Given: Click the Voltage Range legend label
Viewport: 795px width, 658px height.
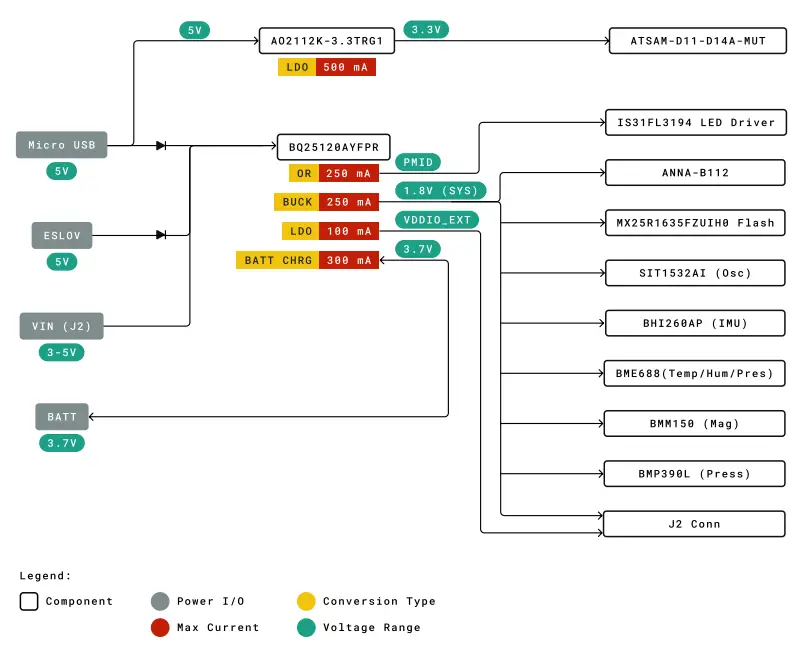Looking at the screenshot, I should [x=372, y=628].
